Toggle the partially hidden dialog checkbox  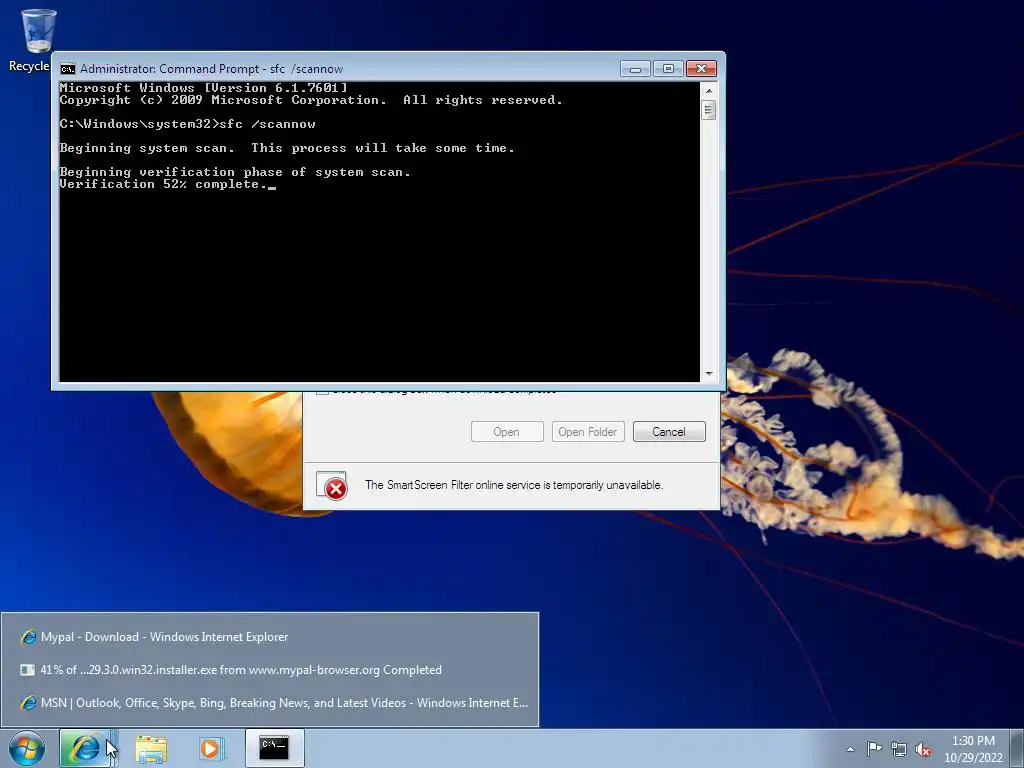pos(322,392)
